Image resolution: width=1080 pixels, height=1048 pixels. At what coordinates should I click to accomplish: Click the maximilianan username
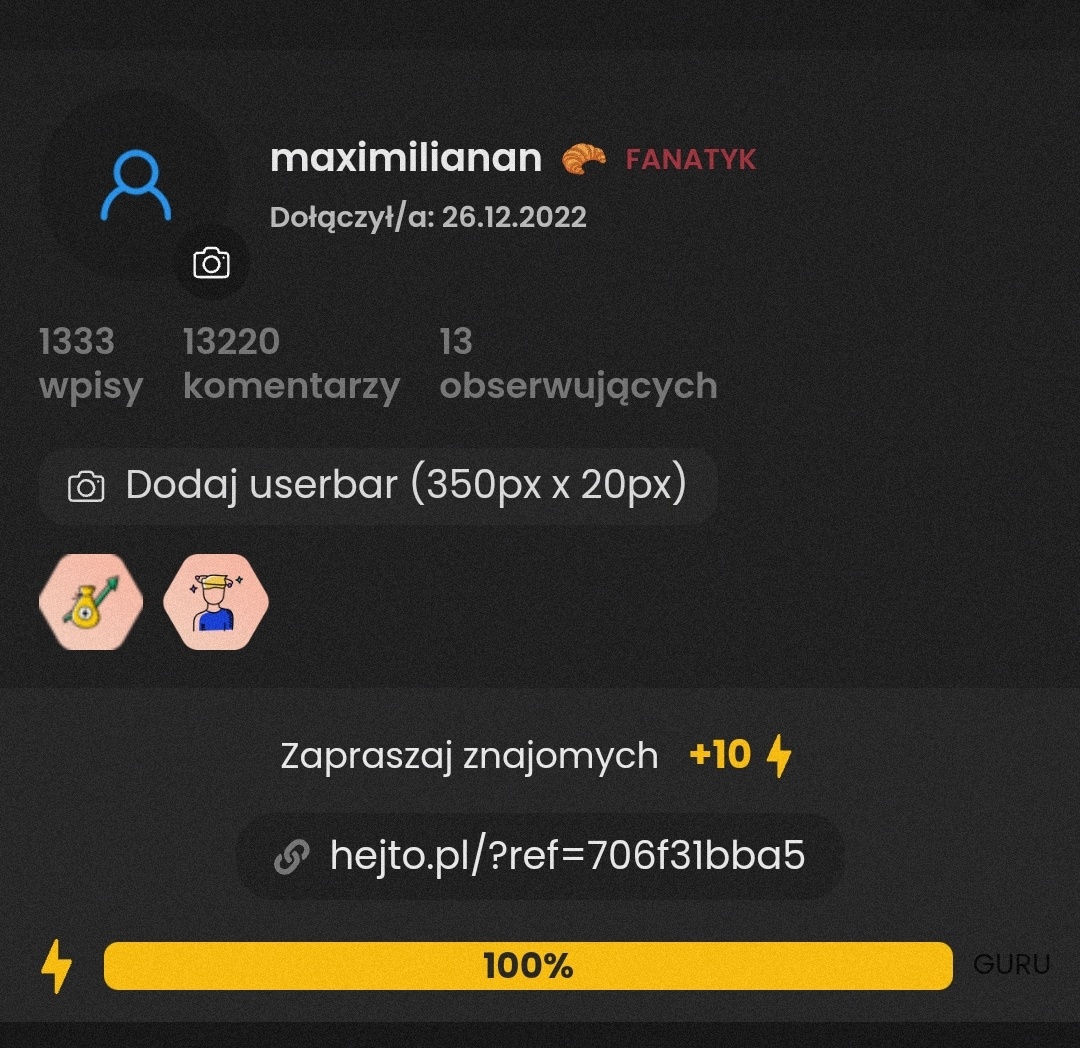click(406, 158)
